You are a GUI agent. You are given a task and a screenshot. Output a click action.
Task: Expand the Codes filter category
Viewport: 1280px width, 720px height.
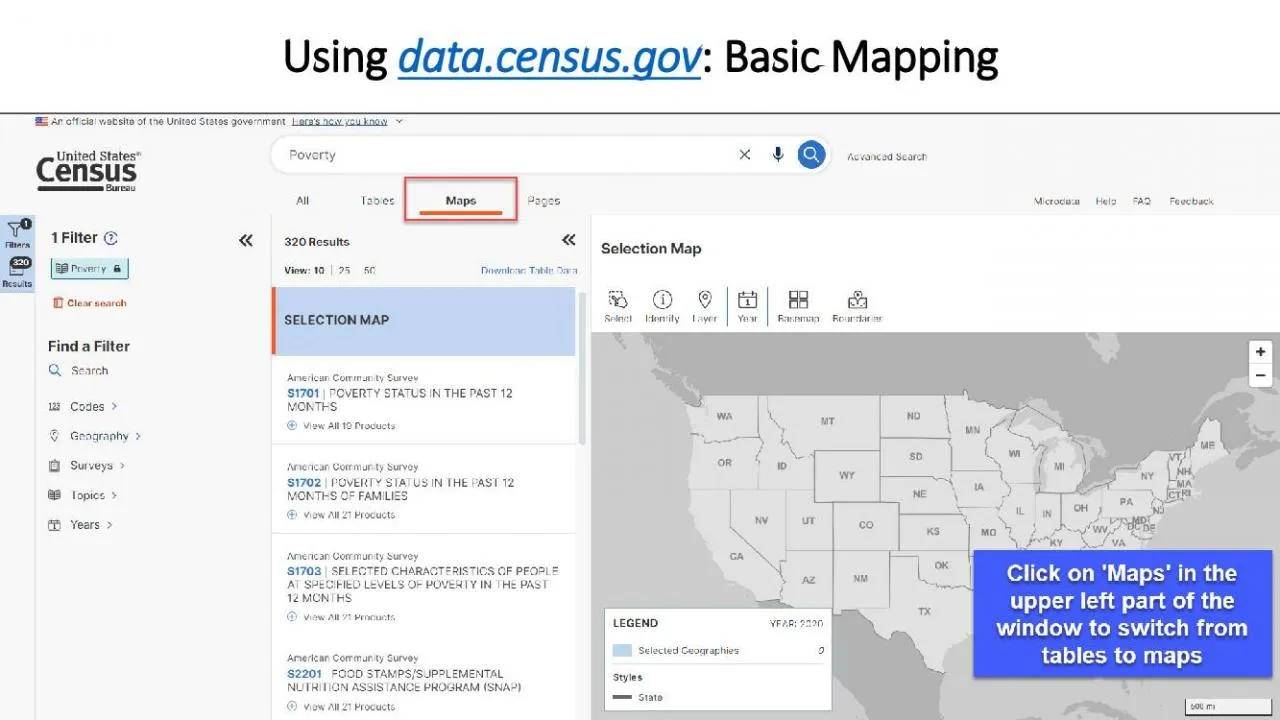tap(83, 406)
